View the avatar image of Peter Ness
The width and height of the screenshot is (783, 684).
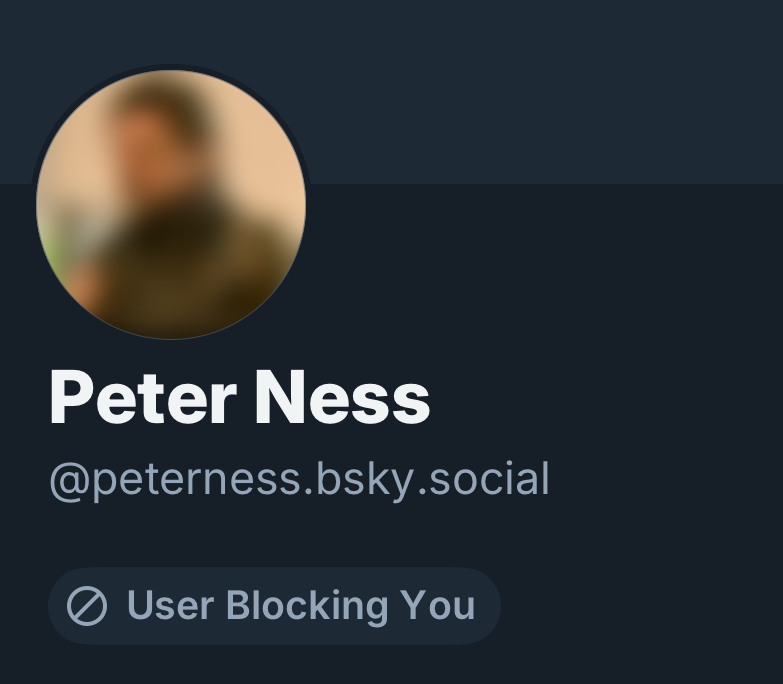171,204
